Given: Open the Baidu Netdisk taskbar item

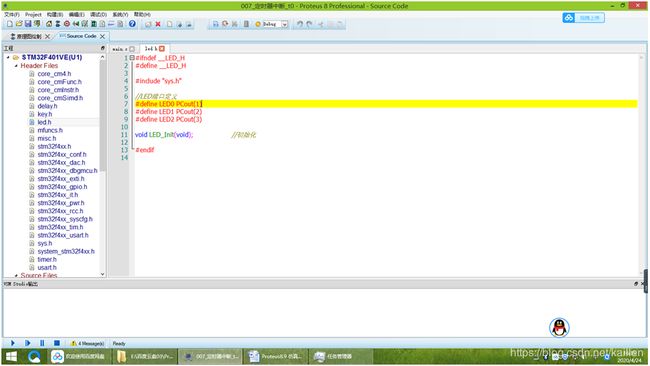Looking at the screenshot, I should (79, 356).
